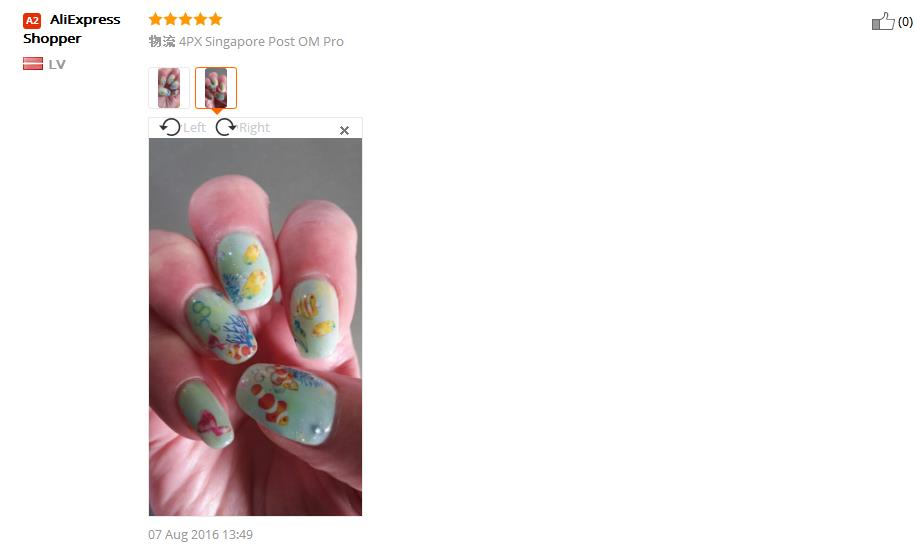The height and width of the screenshot is (552, 915).
Task: Click the LV country code
Action: tap(57, 64)
